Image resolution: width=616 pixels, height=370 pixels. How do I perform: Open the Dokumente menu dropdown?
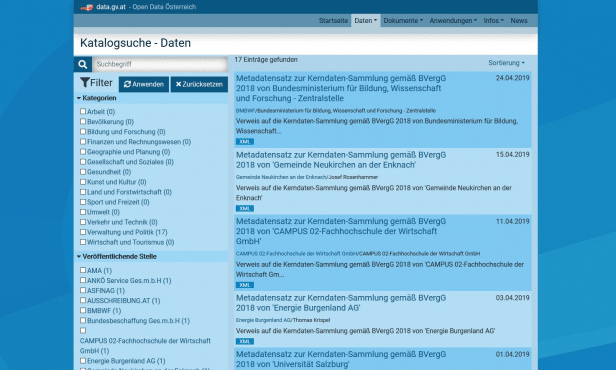tap(403, 20)
